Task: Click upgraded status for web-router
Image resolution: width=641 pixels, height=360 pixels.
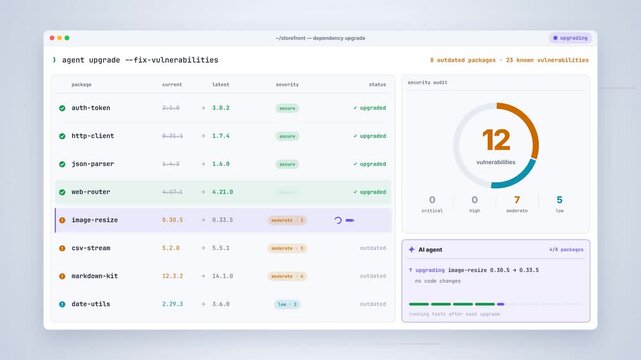Action: tap(370, 192)
